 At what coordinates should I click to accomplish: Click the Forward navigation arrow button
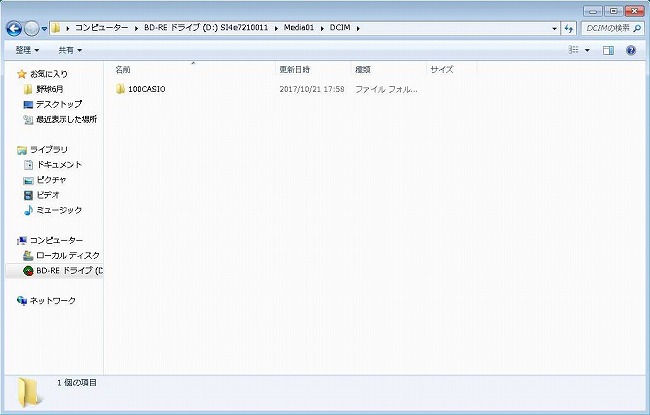point(32,28)
